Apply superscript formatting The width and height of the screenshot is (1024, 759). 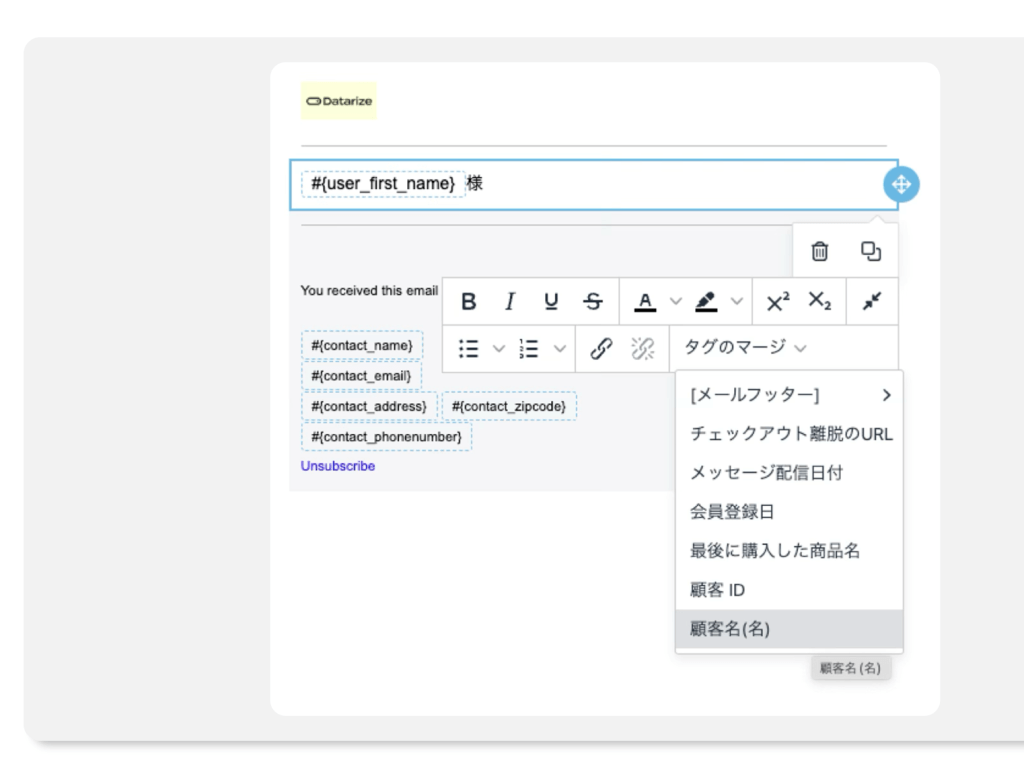(778, 302)
